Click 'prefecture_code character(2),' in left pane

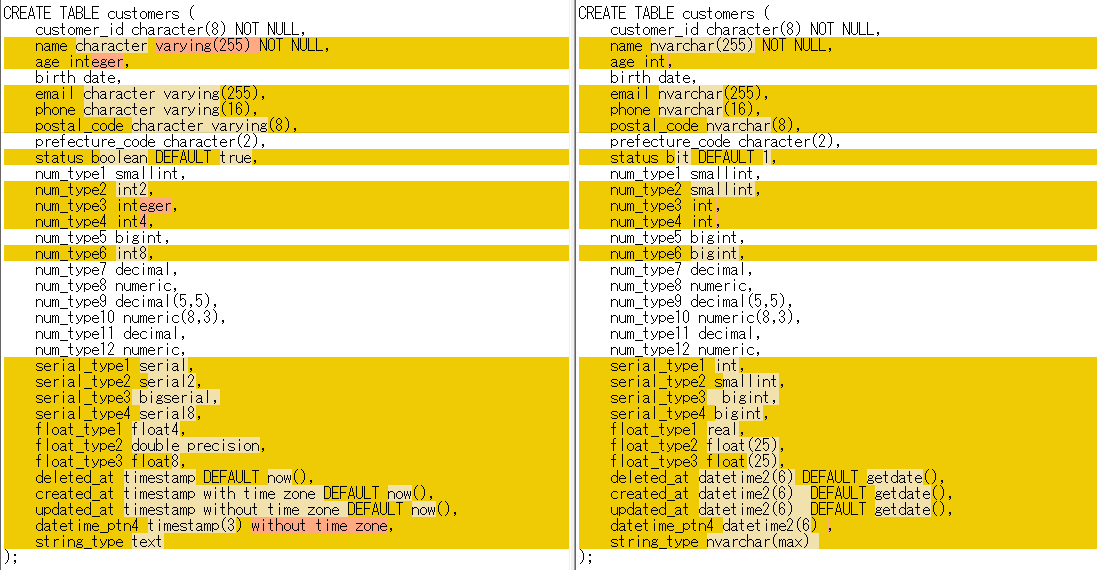tap(150, 142)
